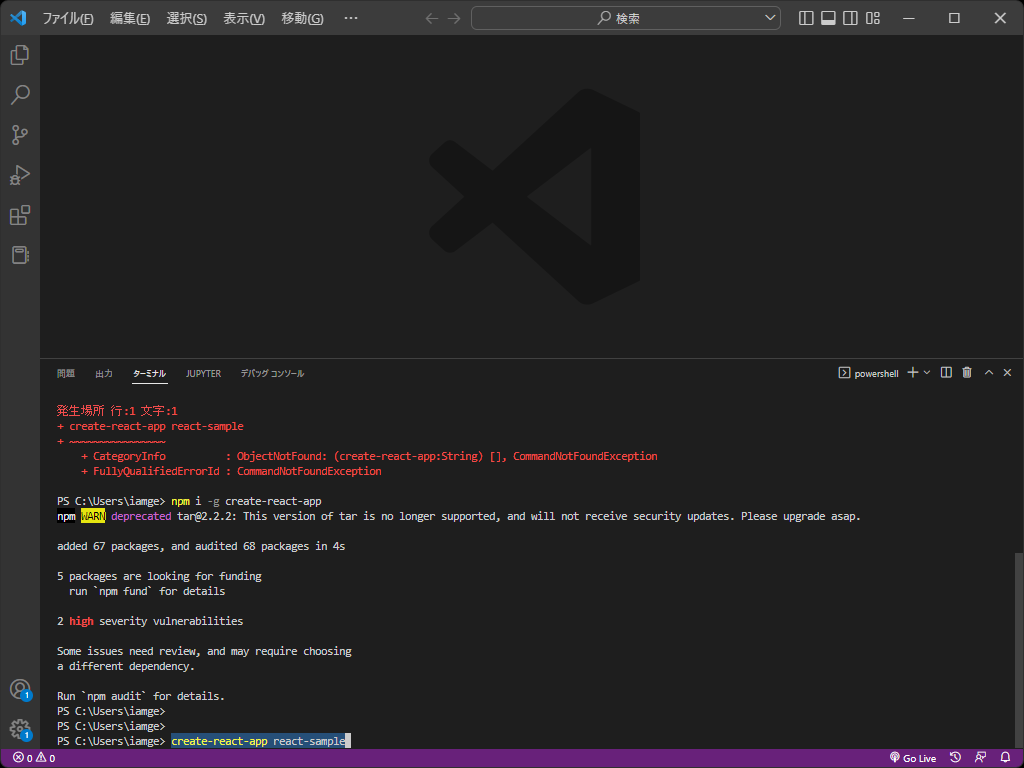
Task: Click the history clock status bar icon
Action: (x=955, y=758)
